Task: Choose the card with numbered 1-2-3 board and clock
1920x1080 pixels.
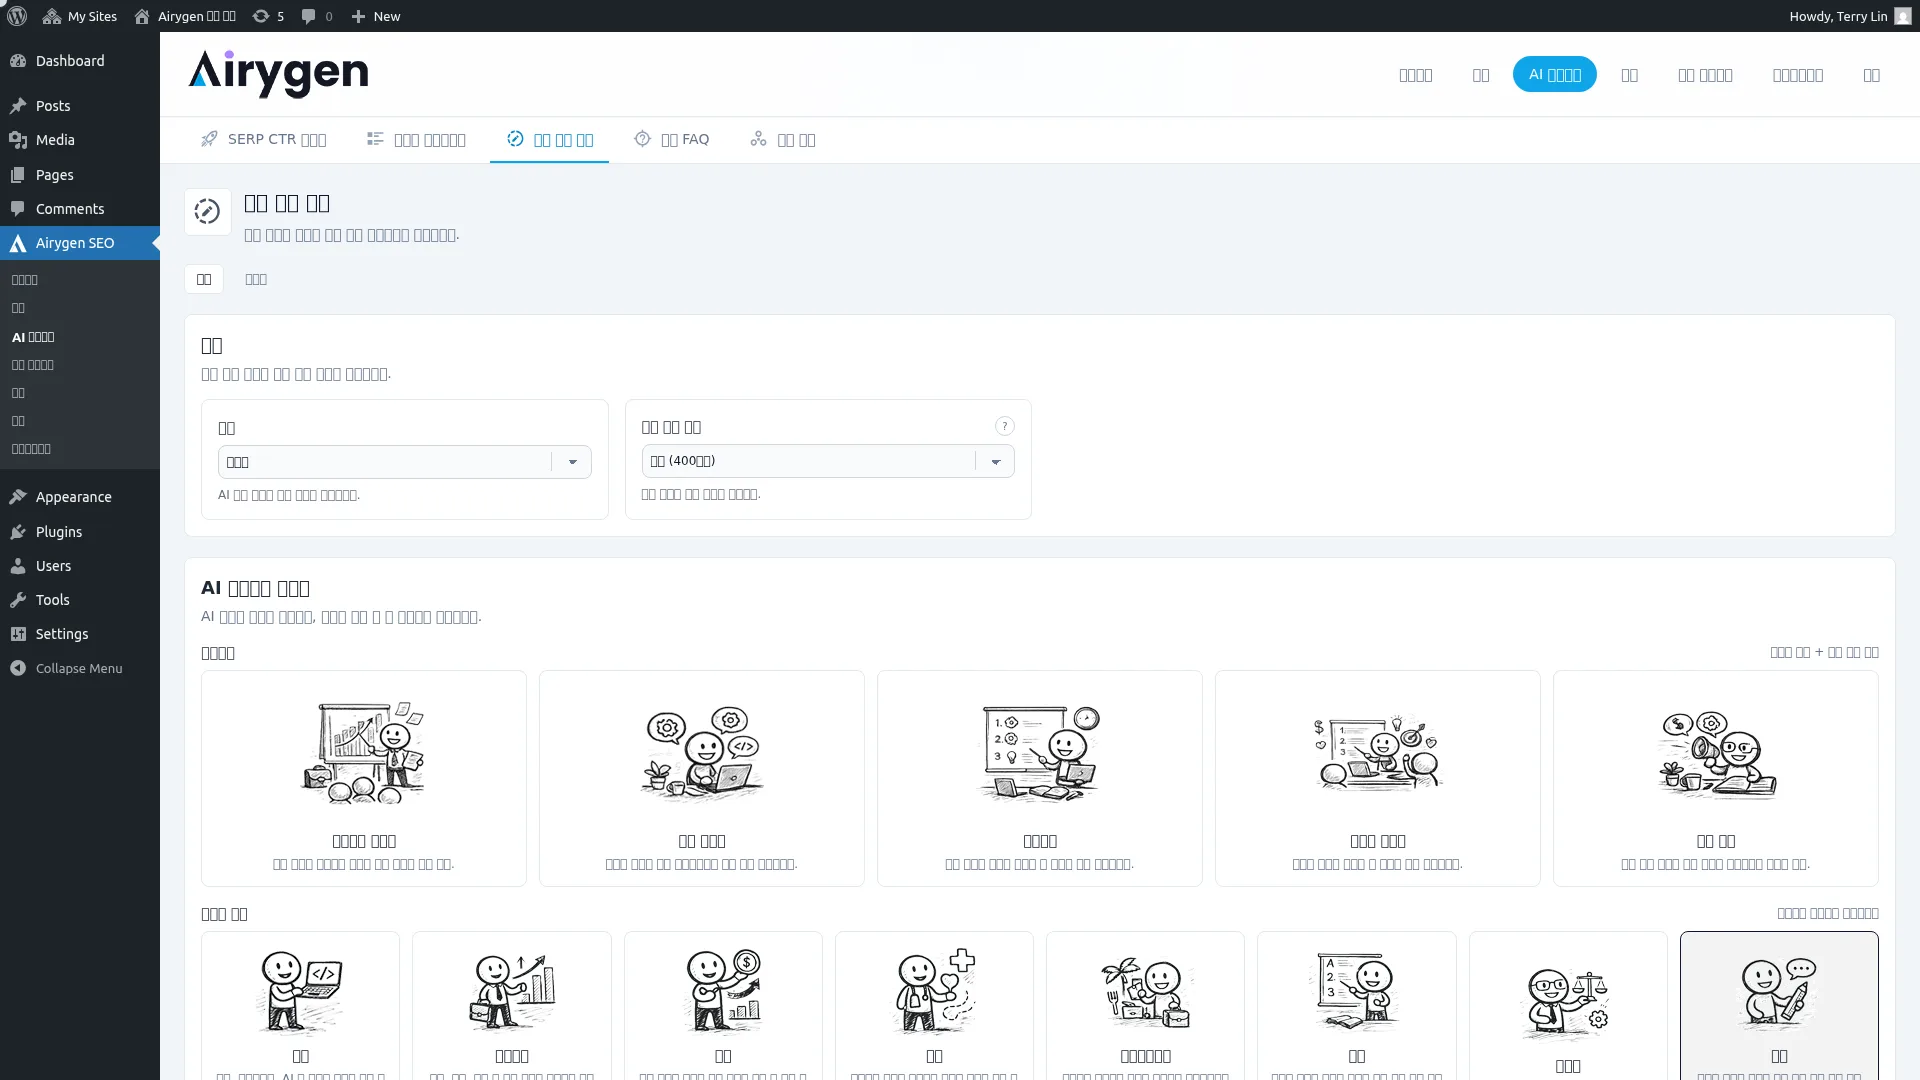Action: [x=1040, y=778]
